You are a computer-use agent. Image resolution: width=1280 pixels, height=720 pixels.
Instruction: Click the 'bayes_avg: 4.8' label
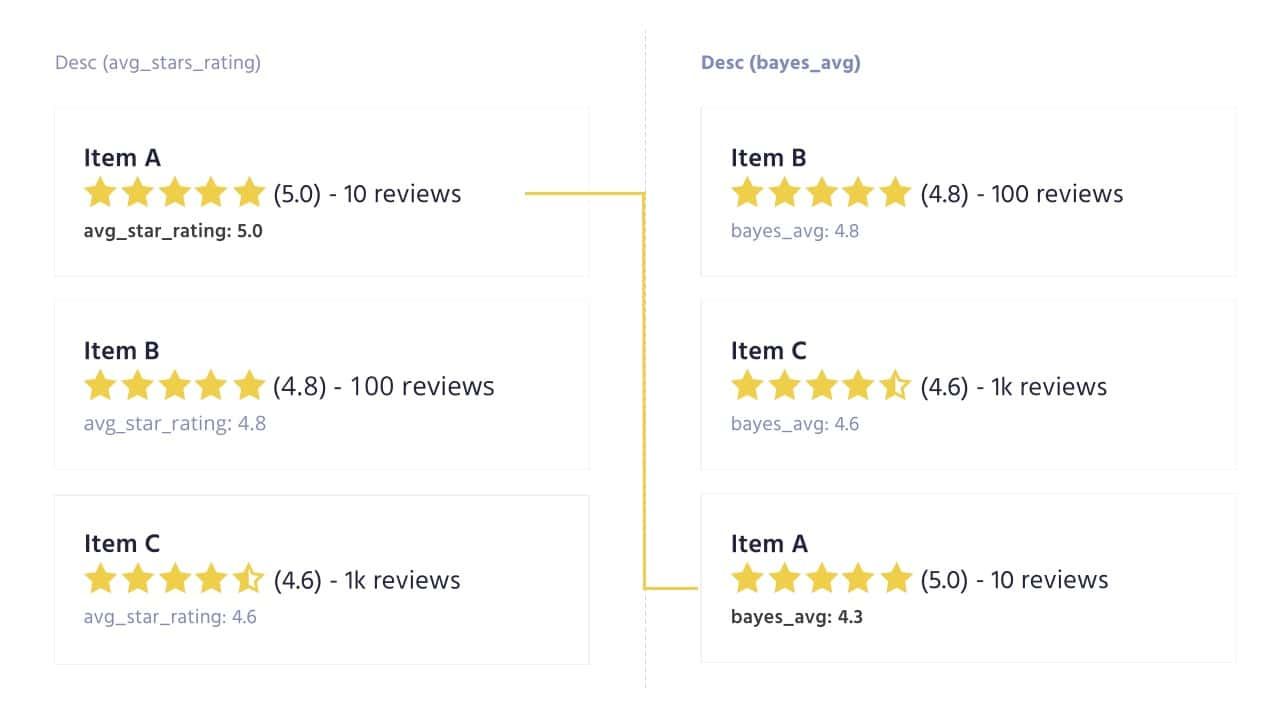[795, 231]
